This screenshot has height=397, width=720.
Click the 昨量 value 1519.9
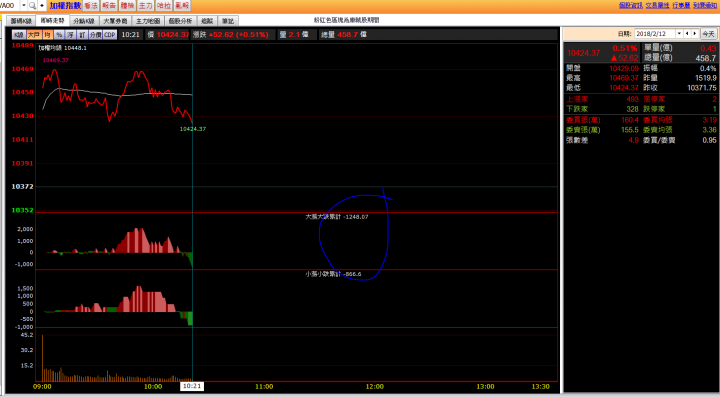click(x=705, y=78)
